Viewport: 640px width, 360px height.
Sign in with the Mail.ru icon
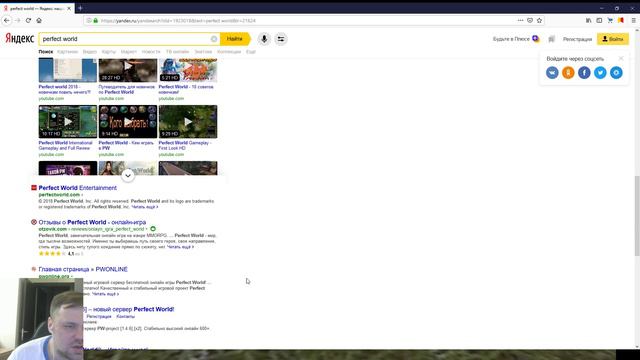[x=616, y=73]
